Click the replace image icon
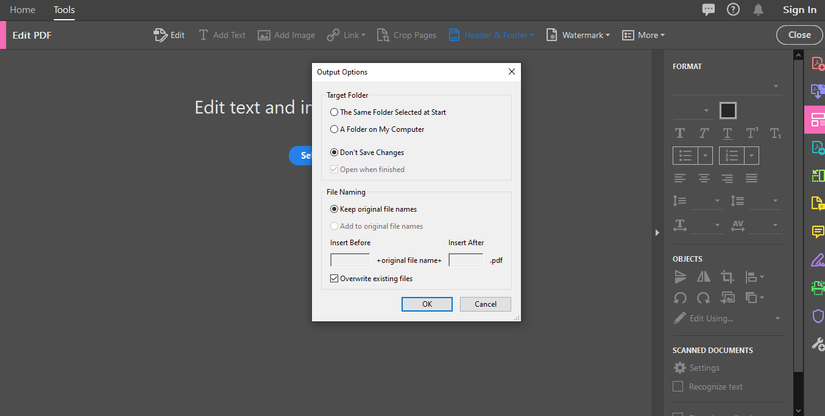Screen dimensions: 825x416 [727, 298]
